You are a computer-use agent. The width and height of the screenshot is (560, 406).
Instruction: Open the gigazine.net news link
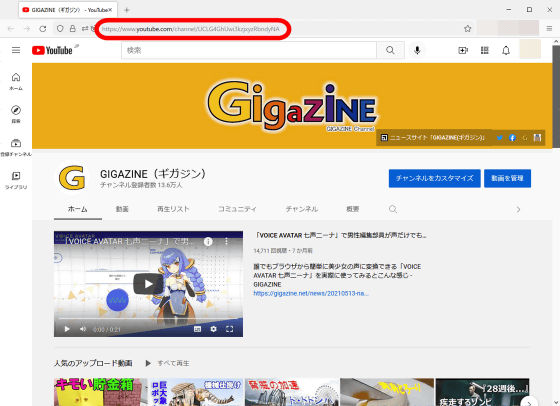click(311, 294)
